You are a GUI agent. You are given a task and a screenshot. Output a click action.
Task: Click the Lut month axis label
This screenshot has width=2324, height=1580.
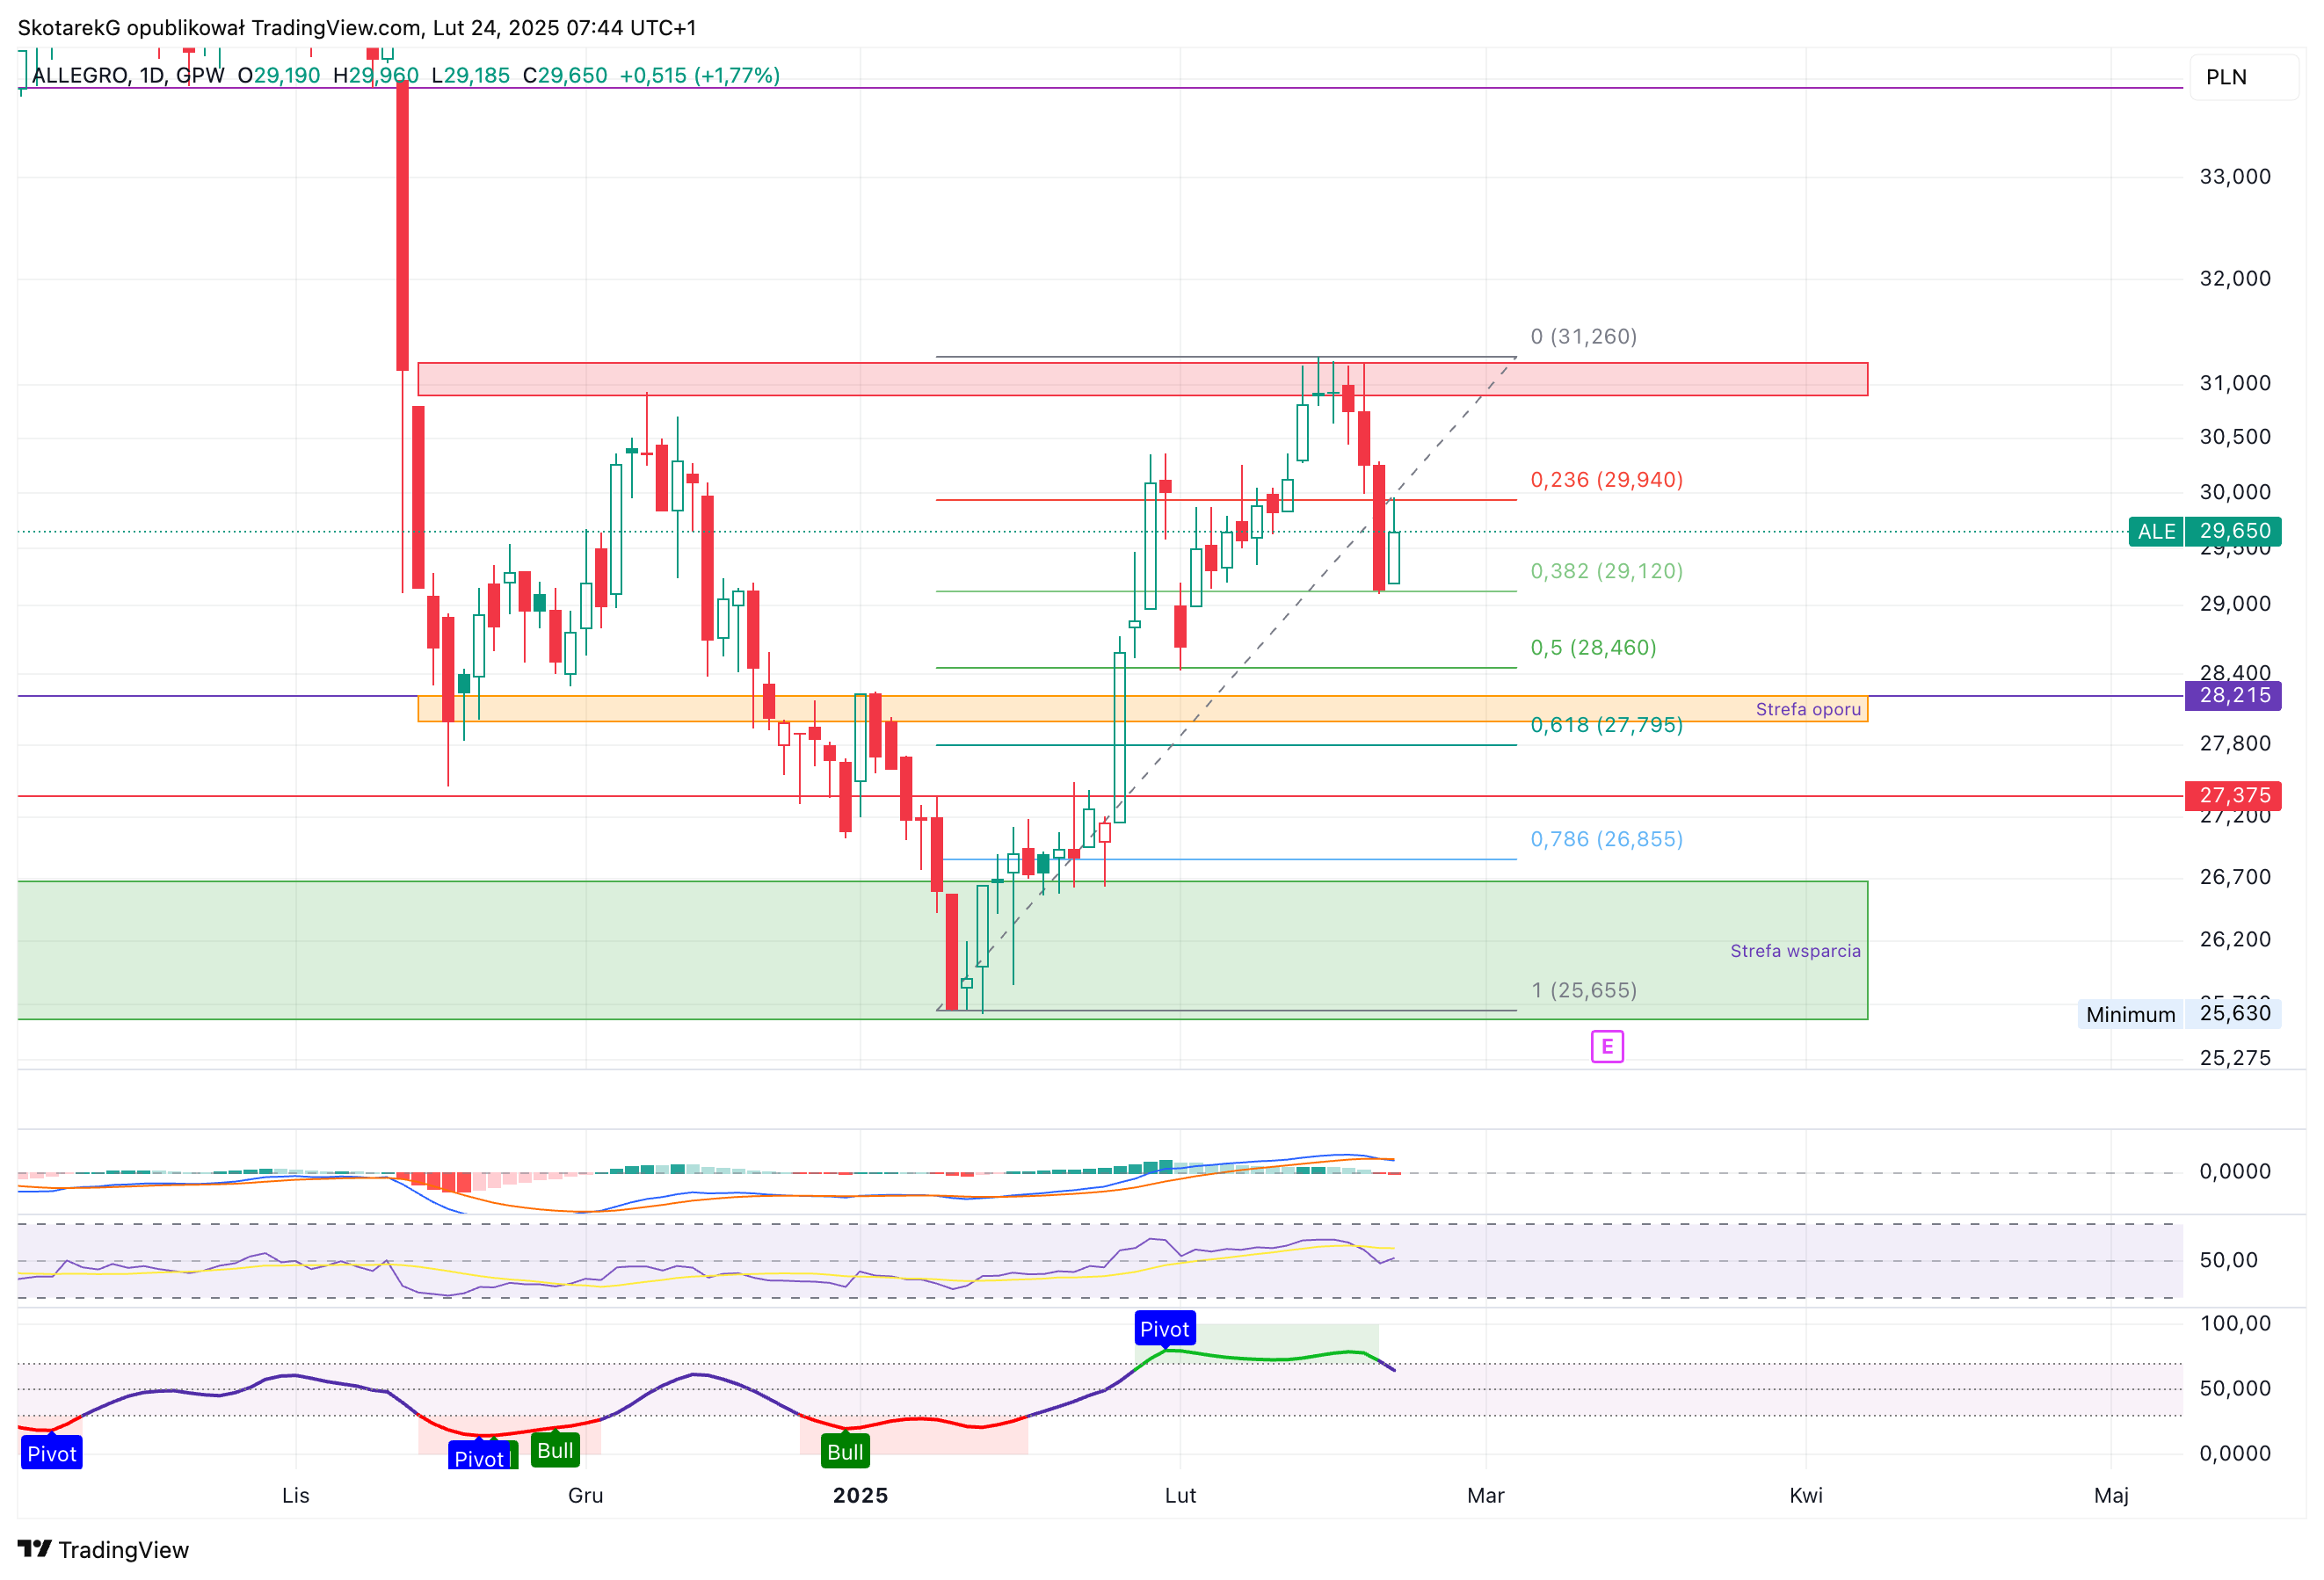pos(1180,1495)
